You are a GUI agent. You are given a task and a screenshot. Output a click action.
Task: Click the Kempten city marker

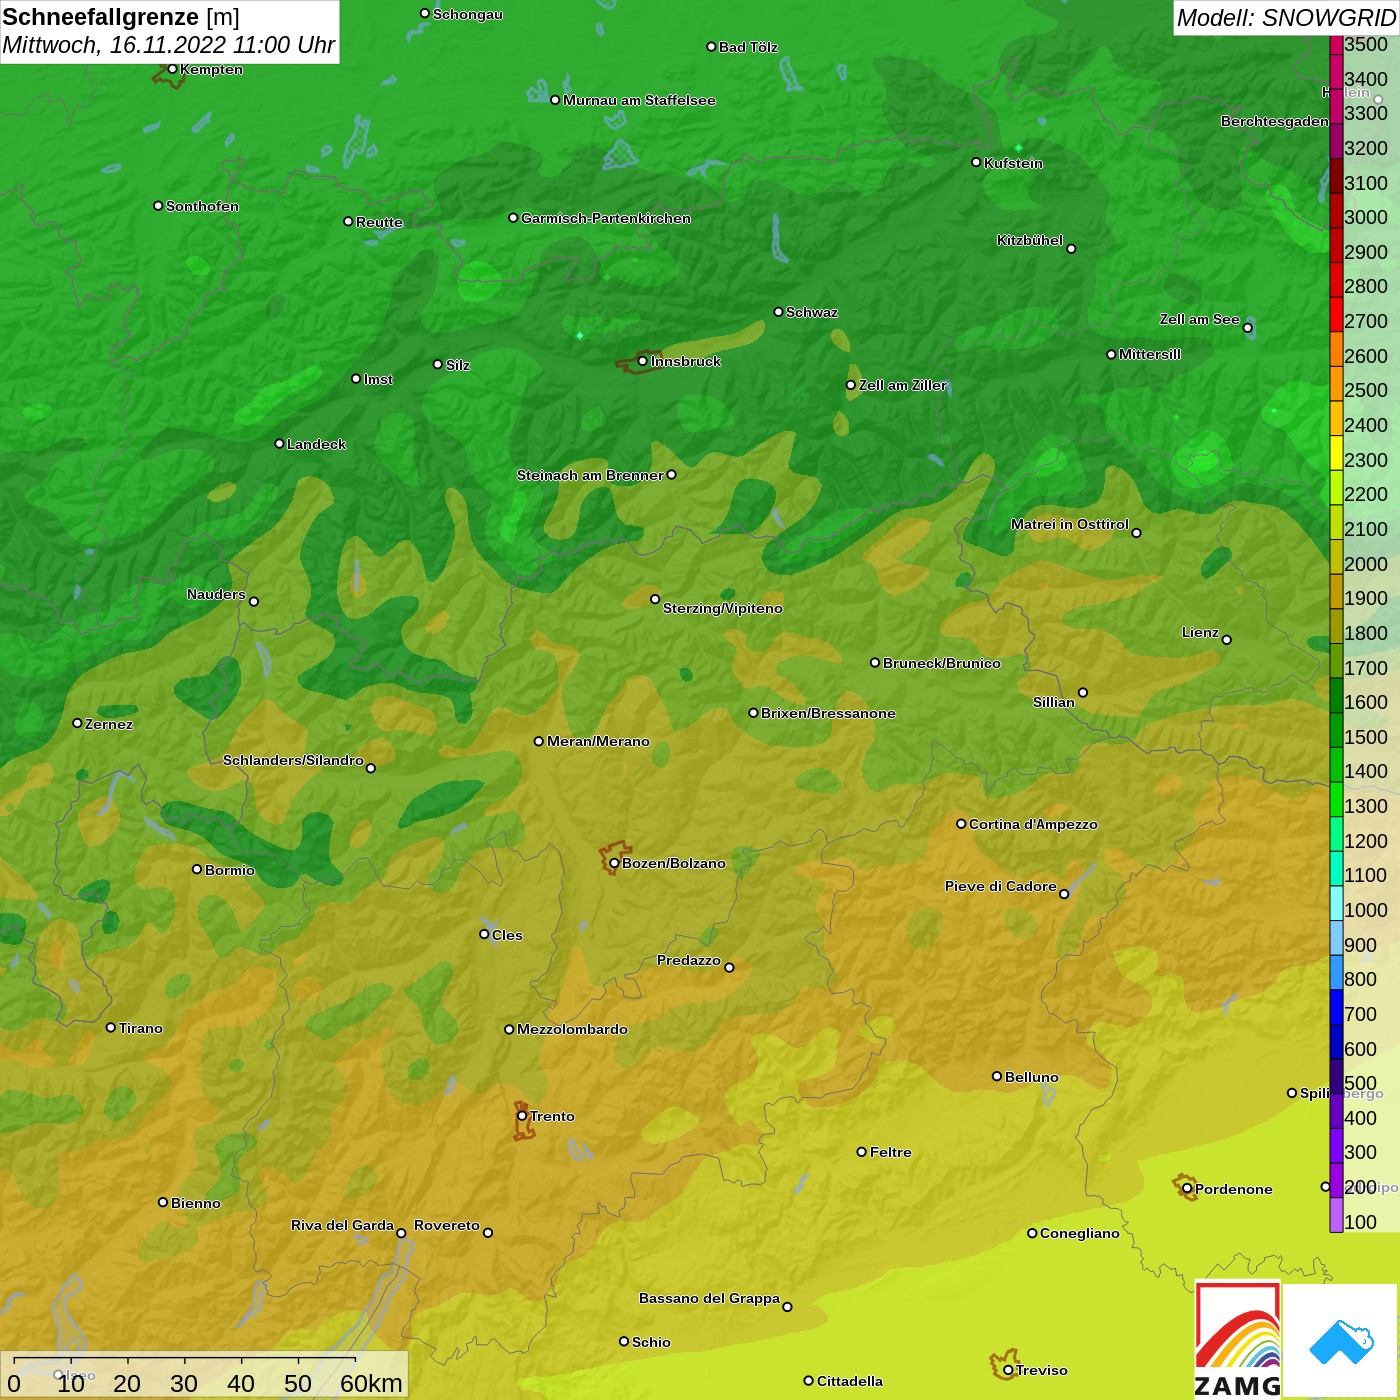point(172,69)
